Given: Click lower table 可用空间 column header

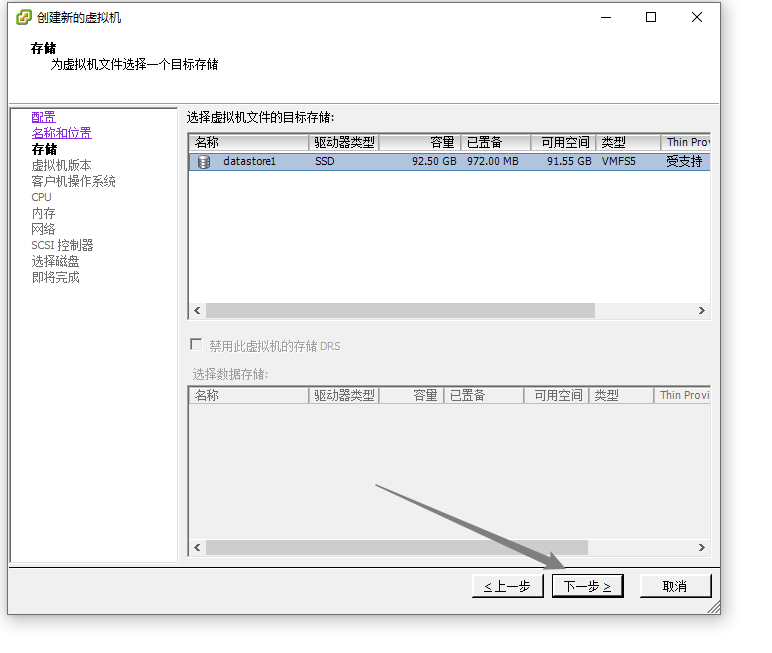Looking at the screenshot, I should point(556,395).
